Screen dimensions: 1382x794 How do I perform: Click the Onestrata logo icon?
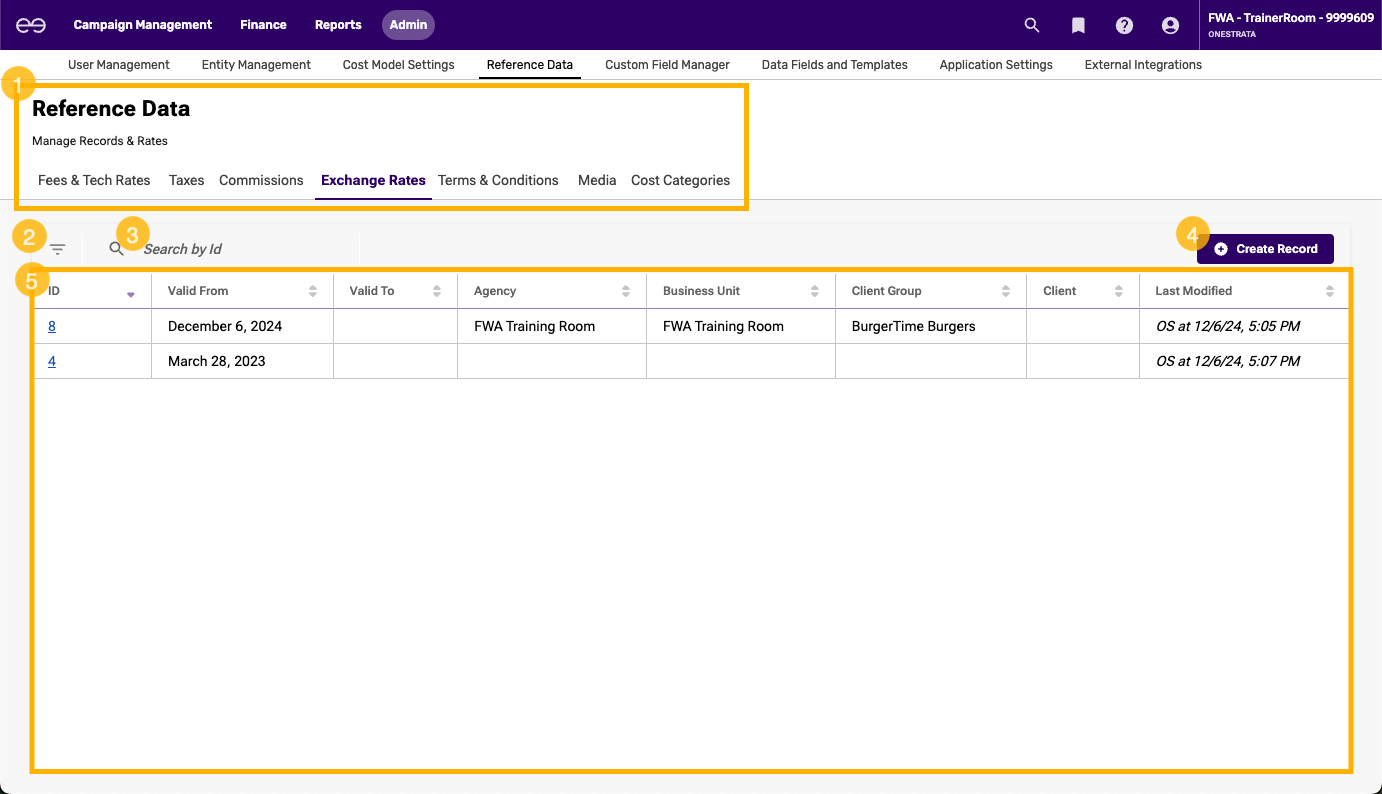click(x=30, y=25)
